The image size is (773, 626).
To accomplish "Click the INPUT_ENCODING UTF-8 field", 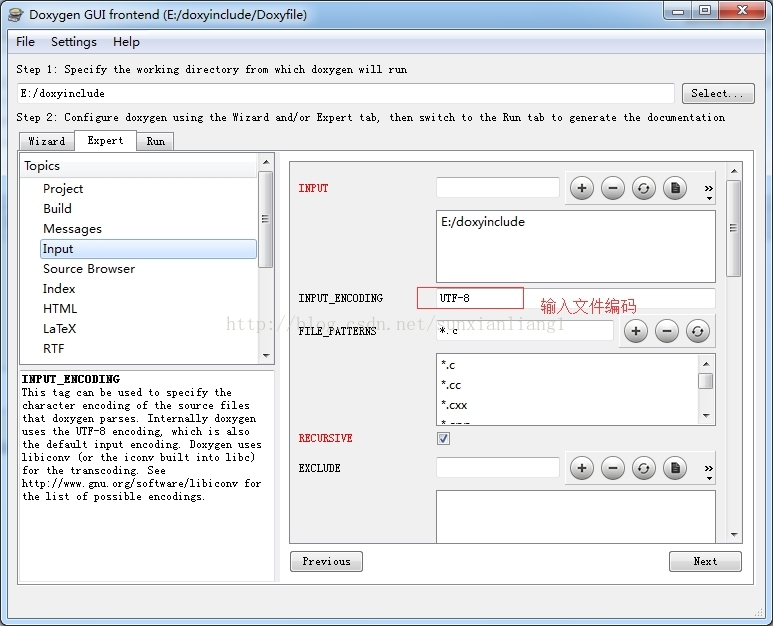I will [x=576, y=298].
